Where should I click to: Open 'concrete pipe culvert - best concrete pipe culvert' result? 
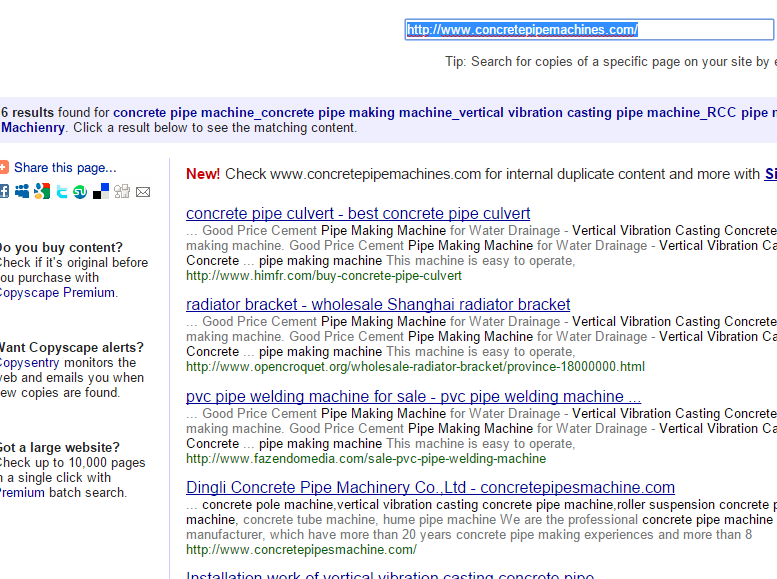[358, 213]
